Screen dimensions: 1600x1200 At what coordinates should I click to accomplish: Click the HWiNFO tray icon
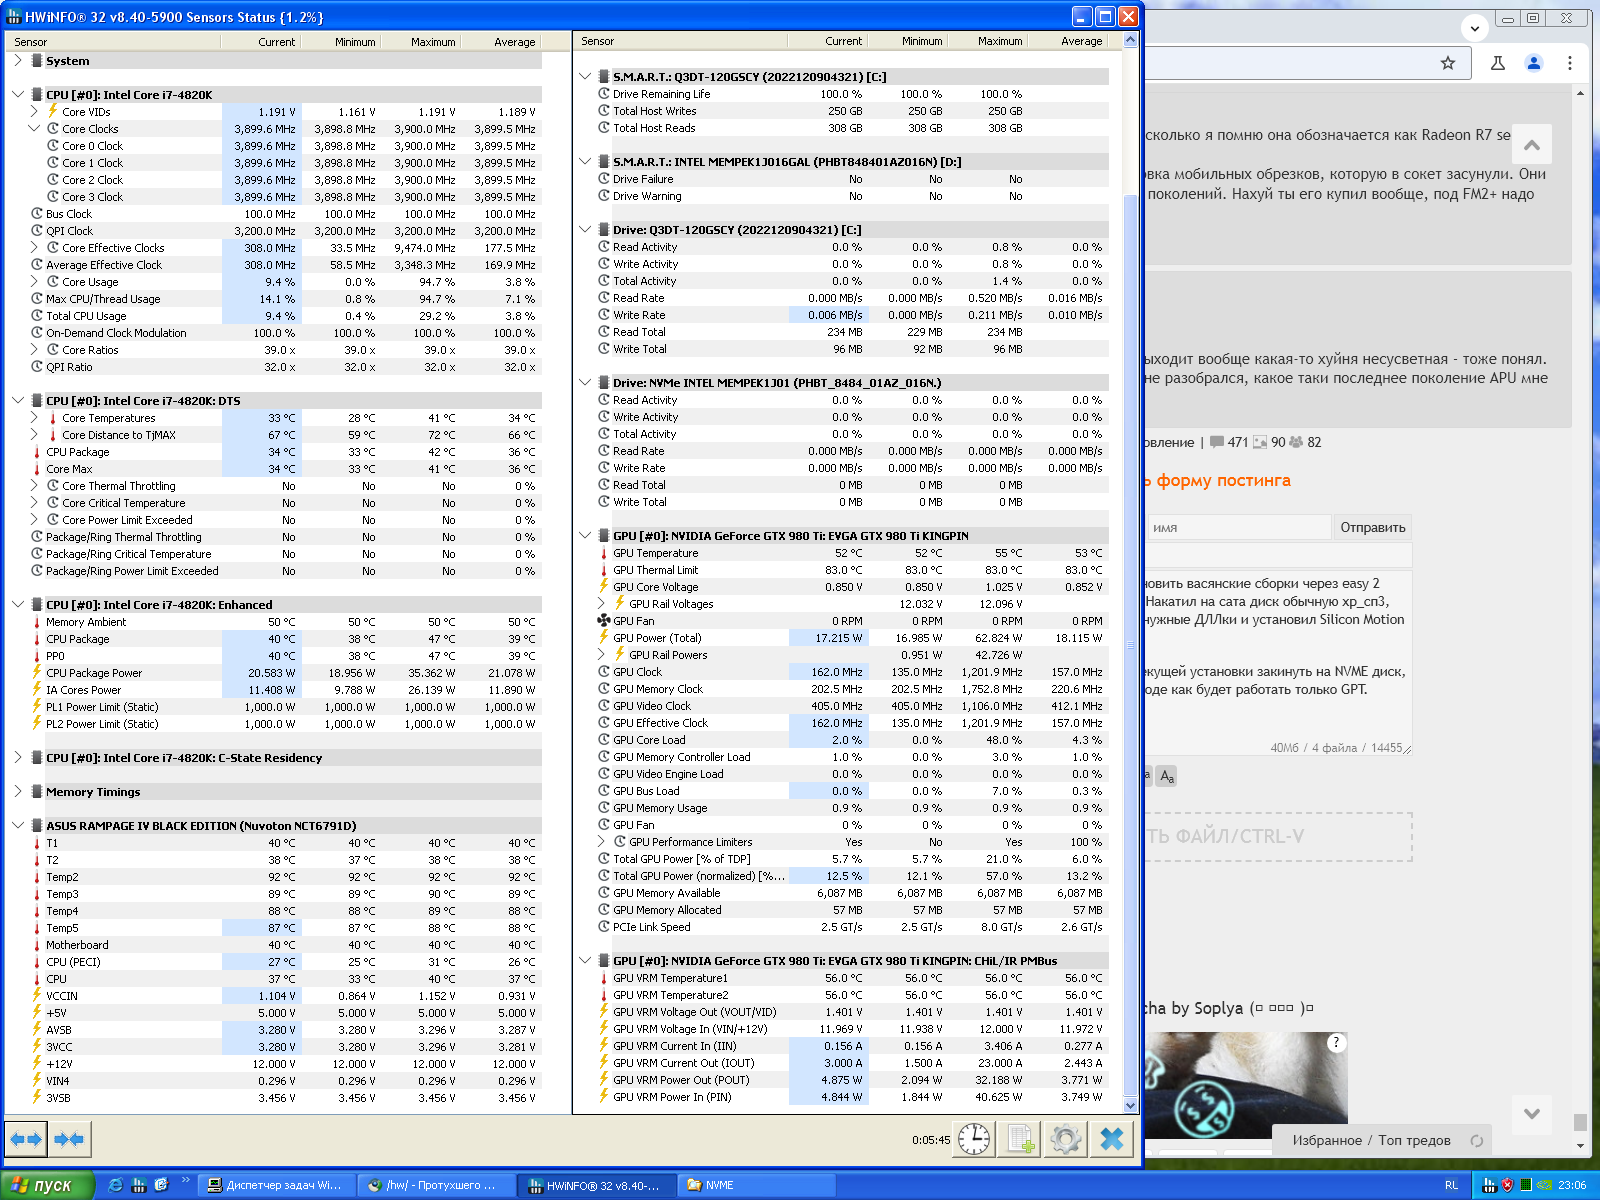pyautogui.click(x=1489, y=1185)
